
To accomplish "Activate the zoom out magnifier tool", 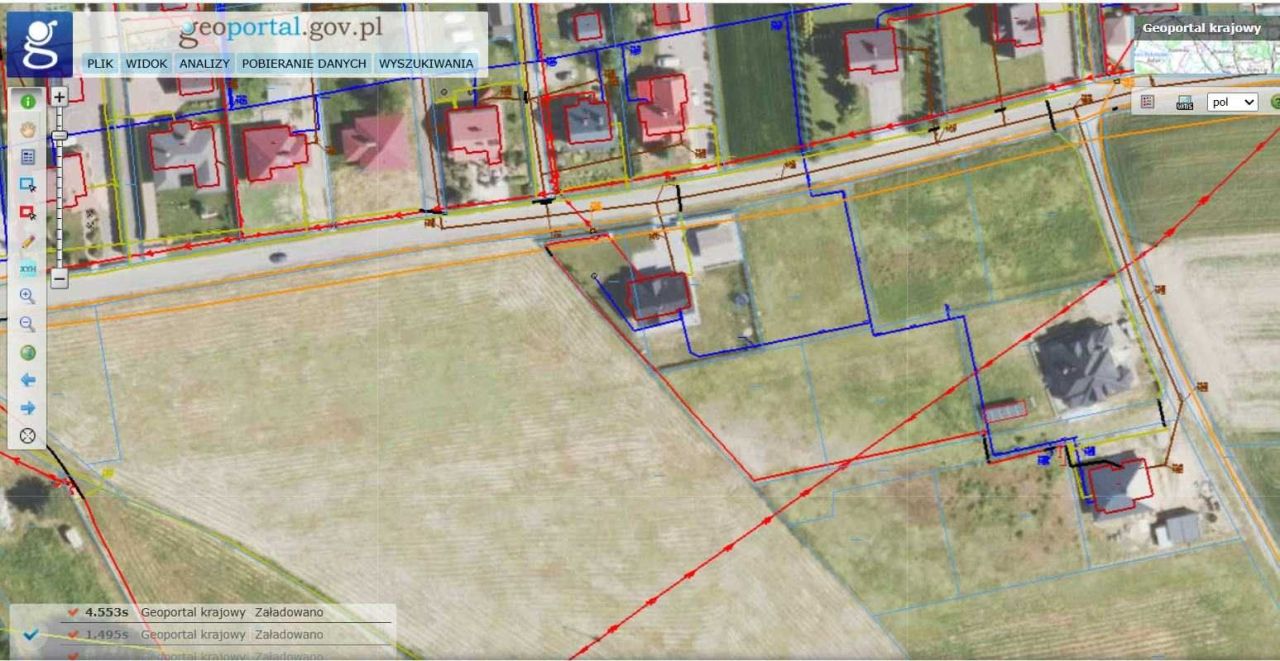I will coord(28,325).
